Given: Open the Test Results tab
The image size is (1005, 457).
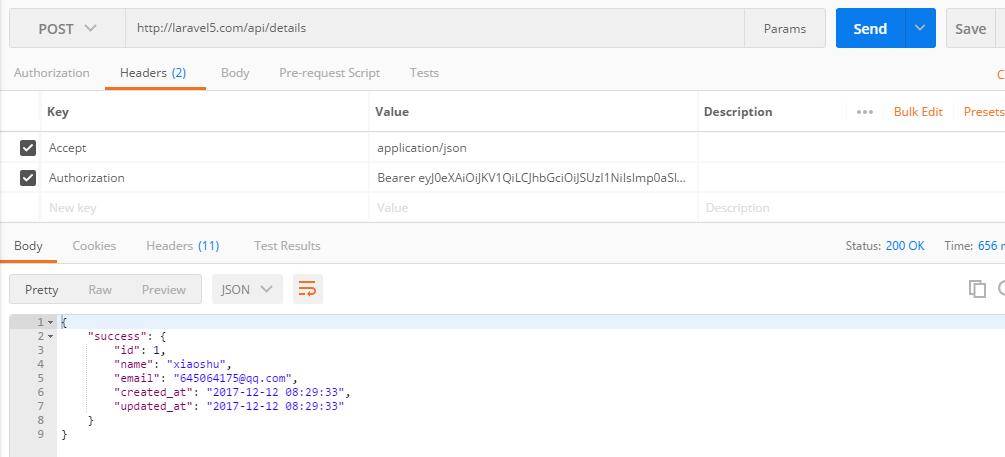Looking at the screenshot, I should point(287,245).
